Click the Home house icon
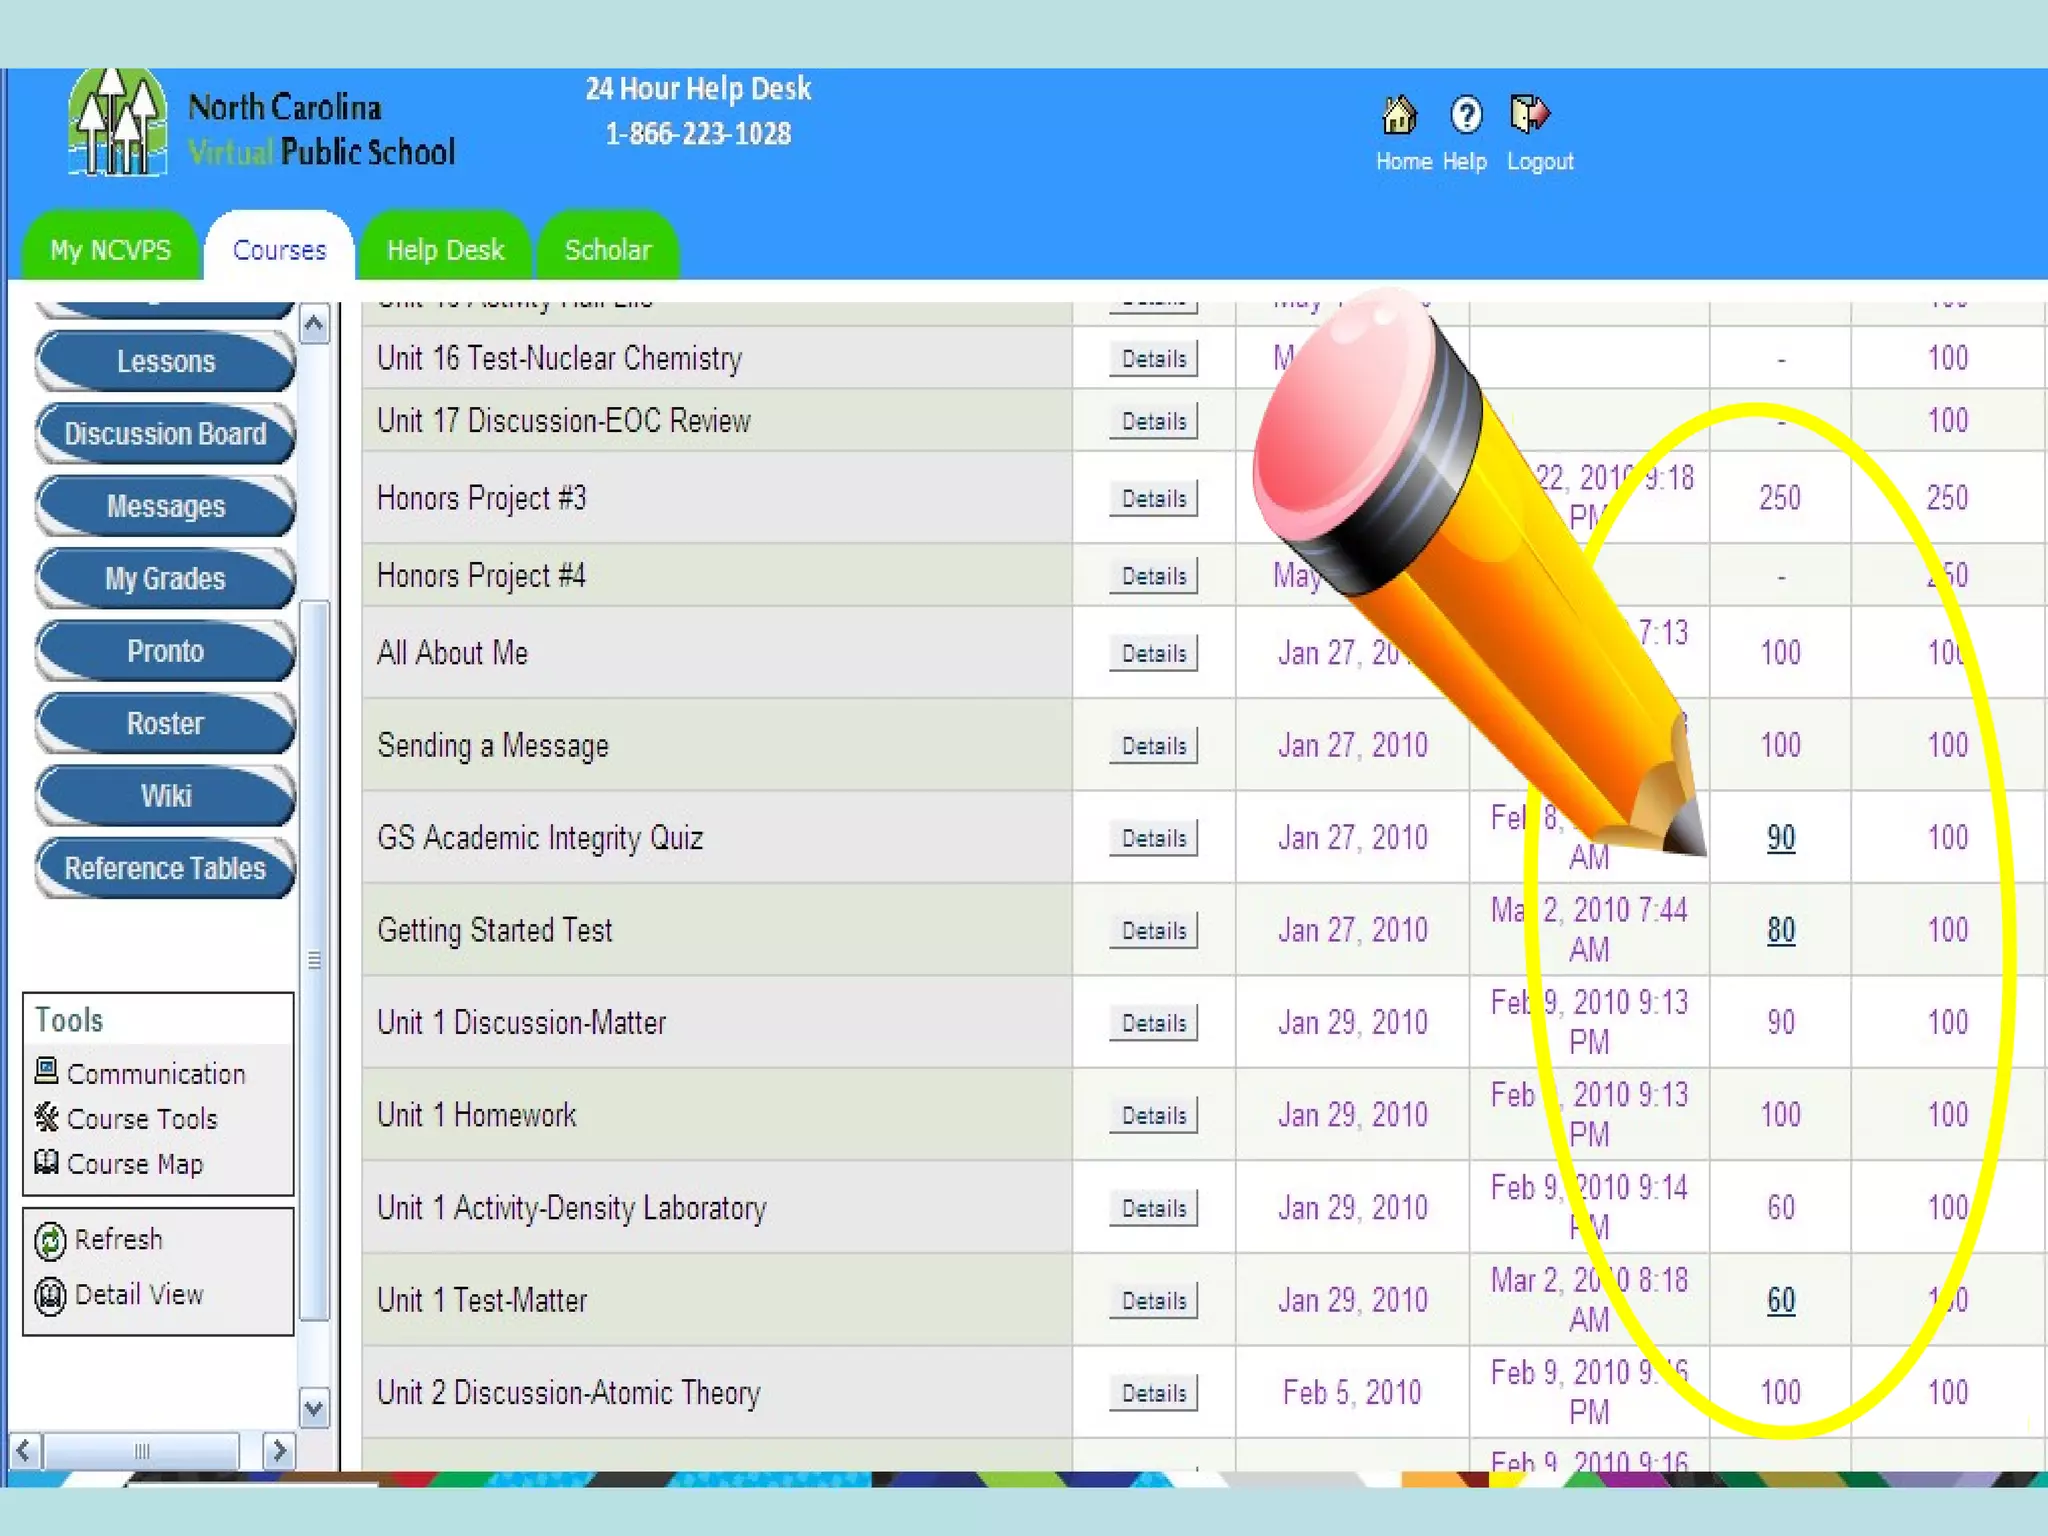The width and height of the screenshot is (2048, 1536). click(1399, 115)
